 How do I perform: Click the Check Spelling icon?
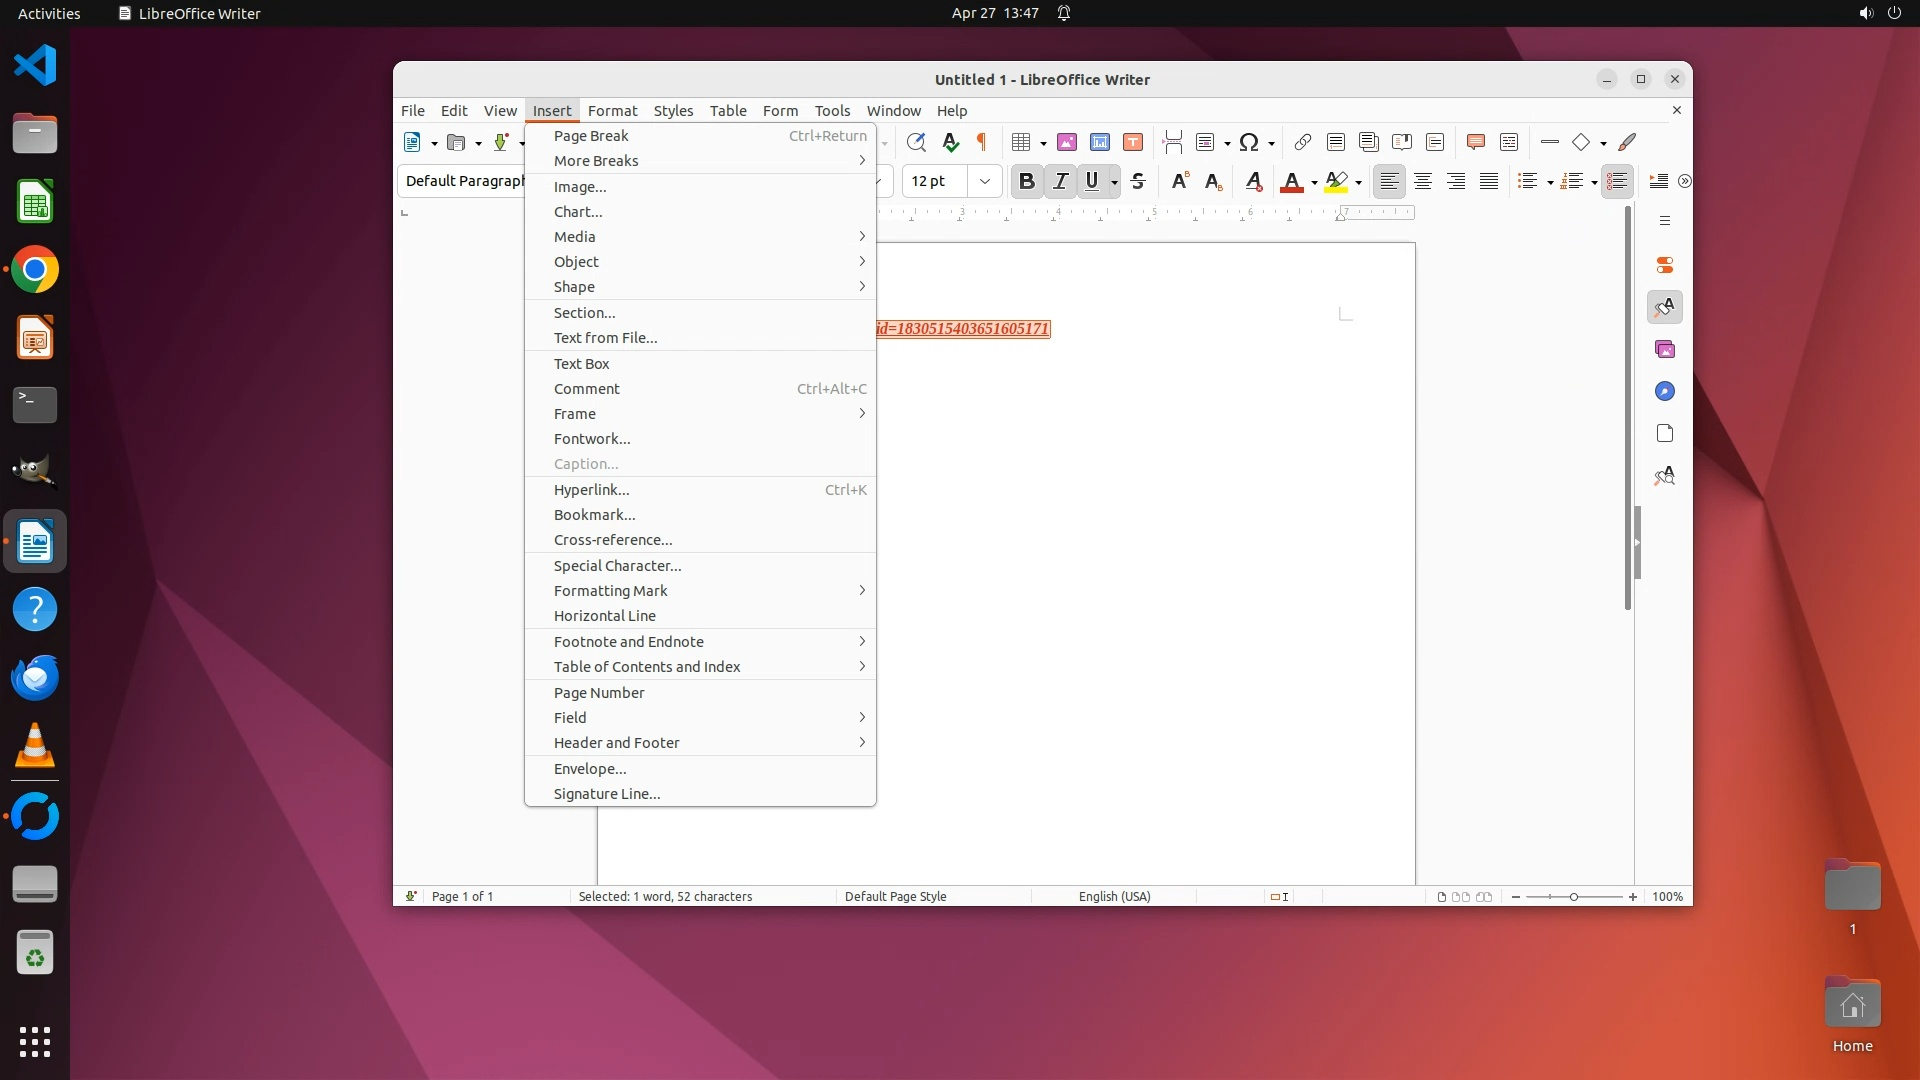pos(950,142)
